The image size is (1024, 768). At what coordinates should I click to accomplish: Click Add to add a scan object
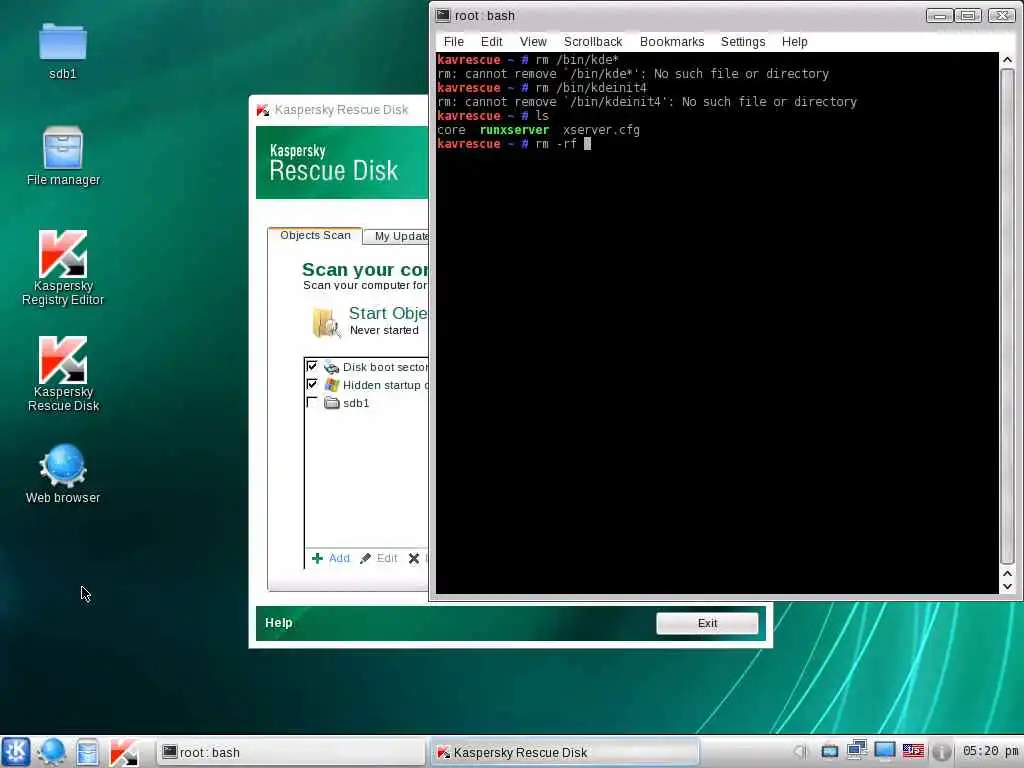pos(331,558)
